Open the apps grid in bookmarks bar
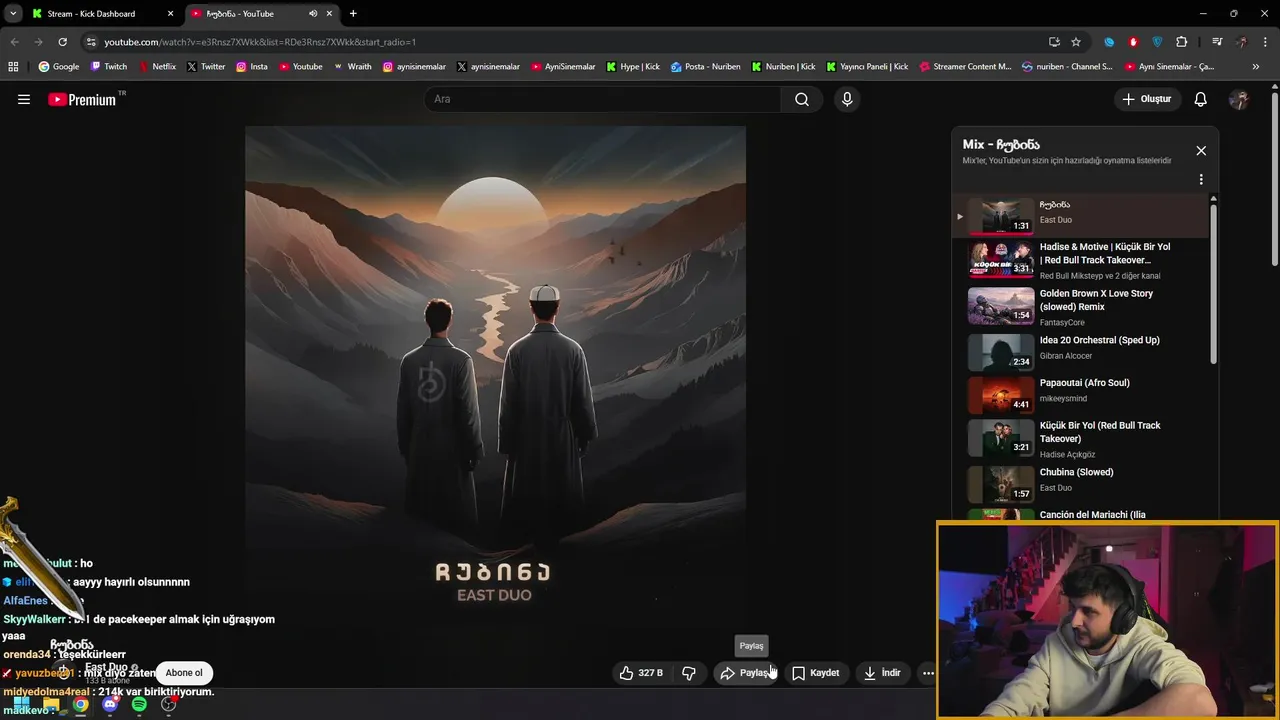Viewport: 1280px width, 720px height. pyautogui.click(x=13, y=67)
